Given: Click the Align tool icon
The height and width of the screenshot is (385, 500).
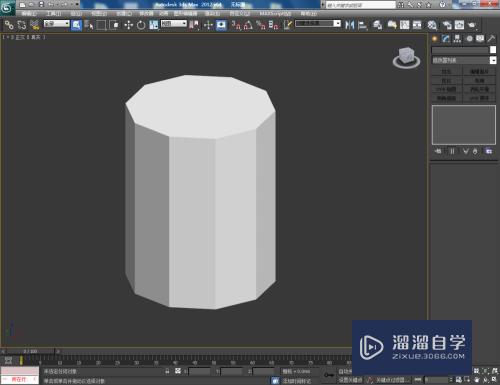Looking at the screenshot, I should [362, 25].
